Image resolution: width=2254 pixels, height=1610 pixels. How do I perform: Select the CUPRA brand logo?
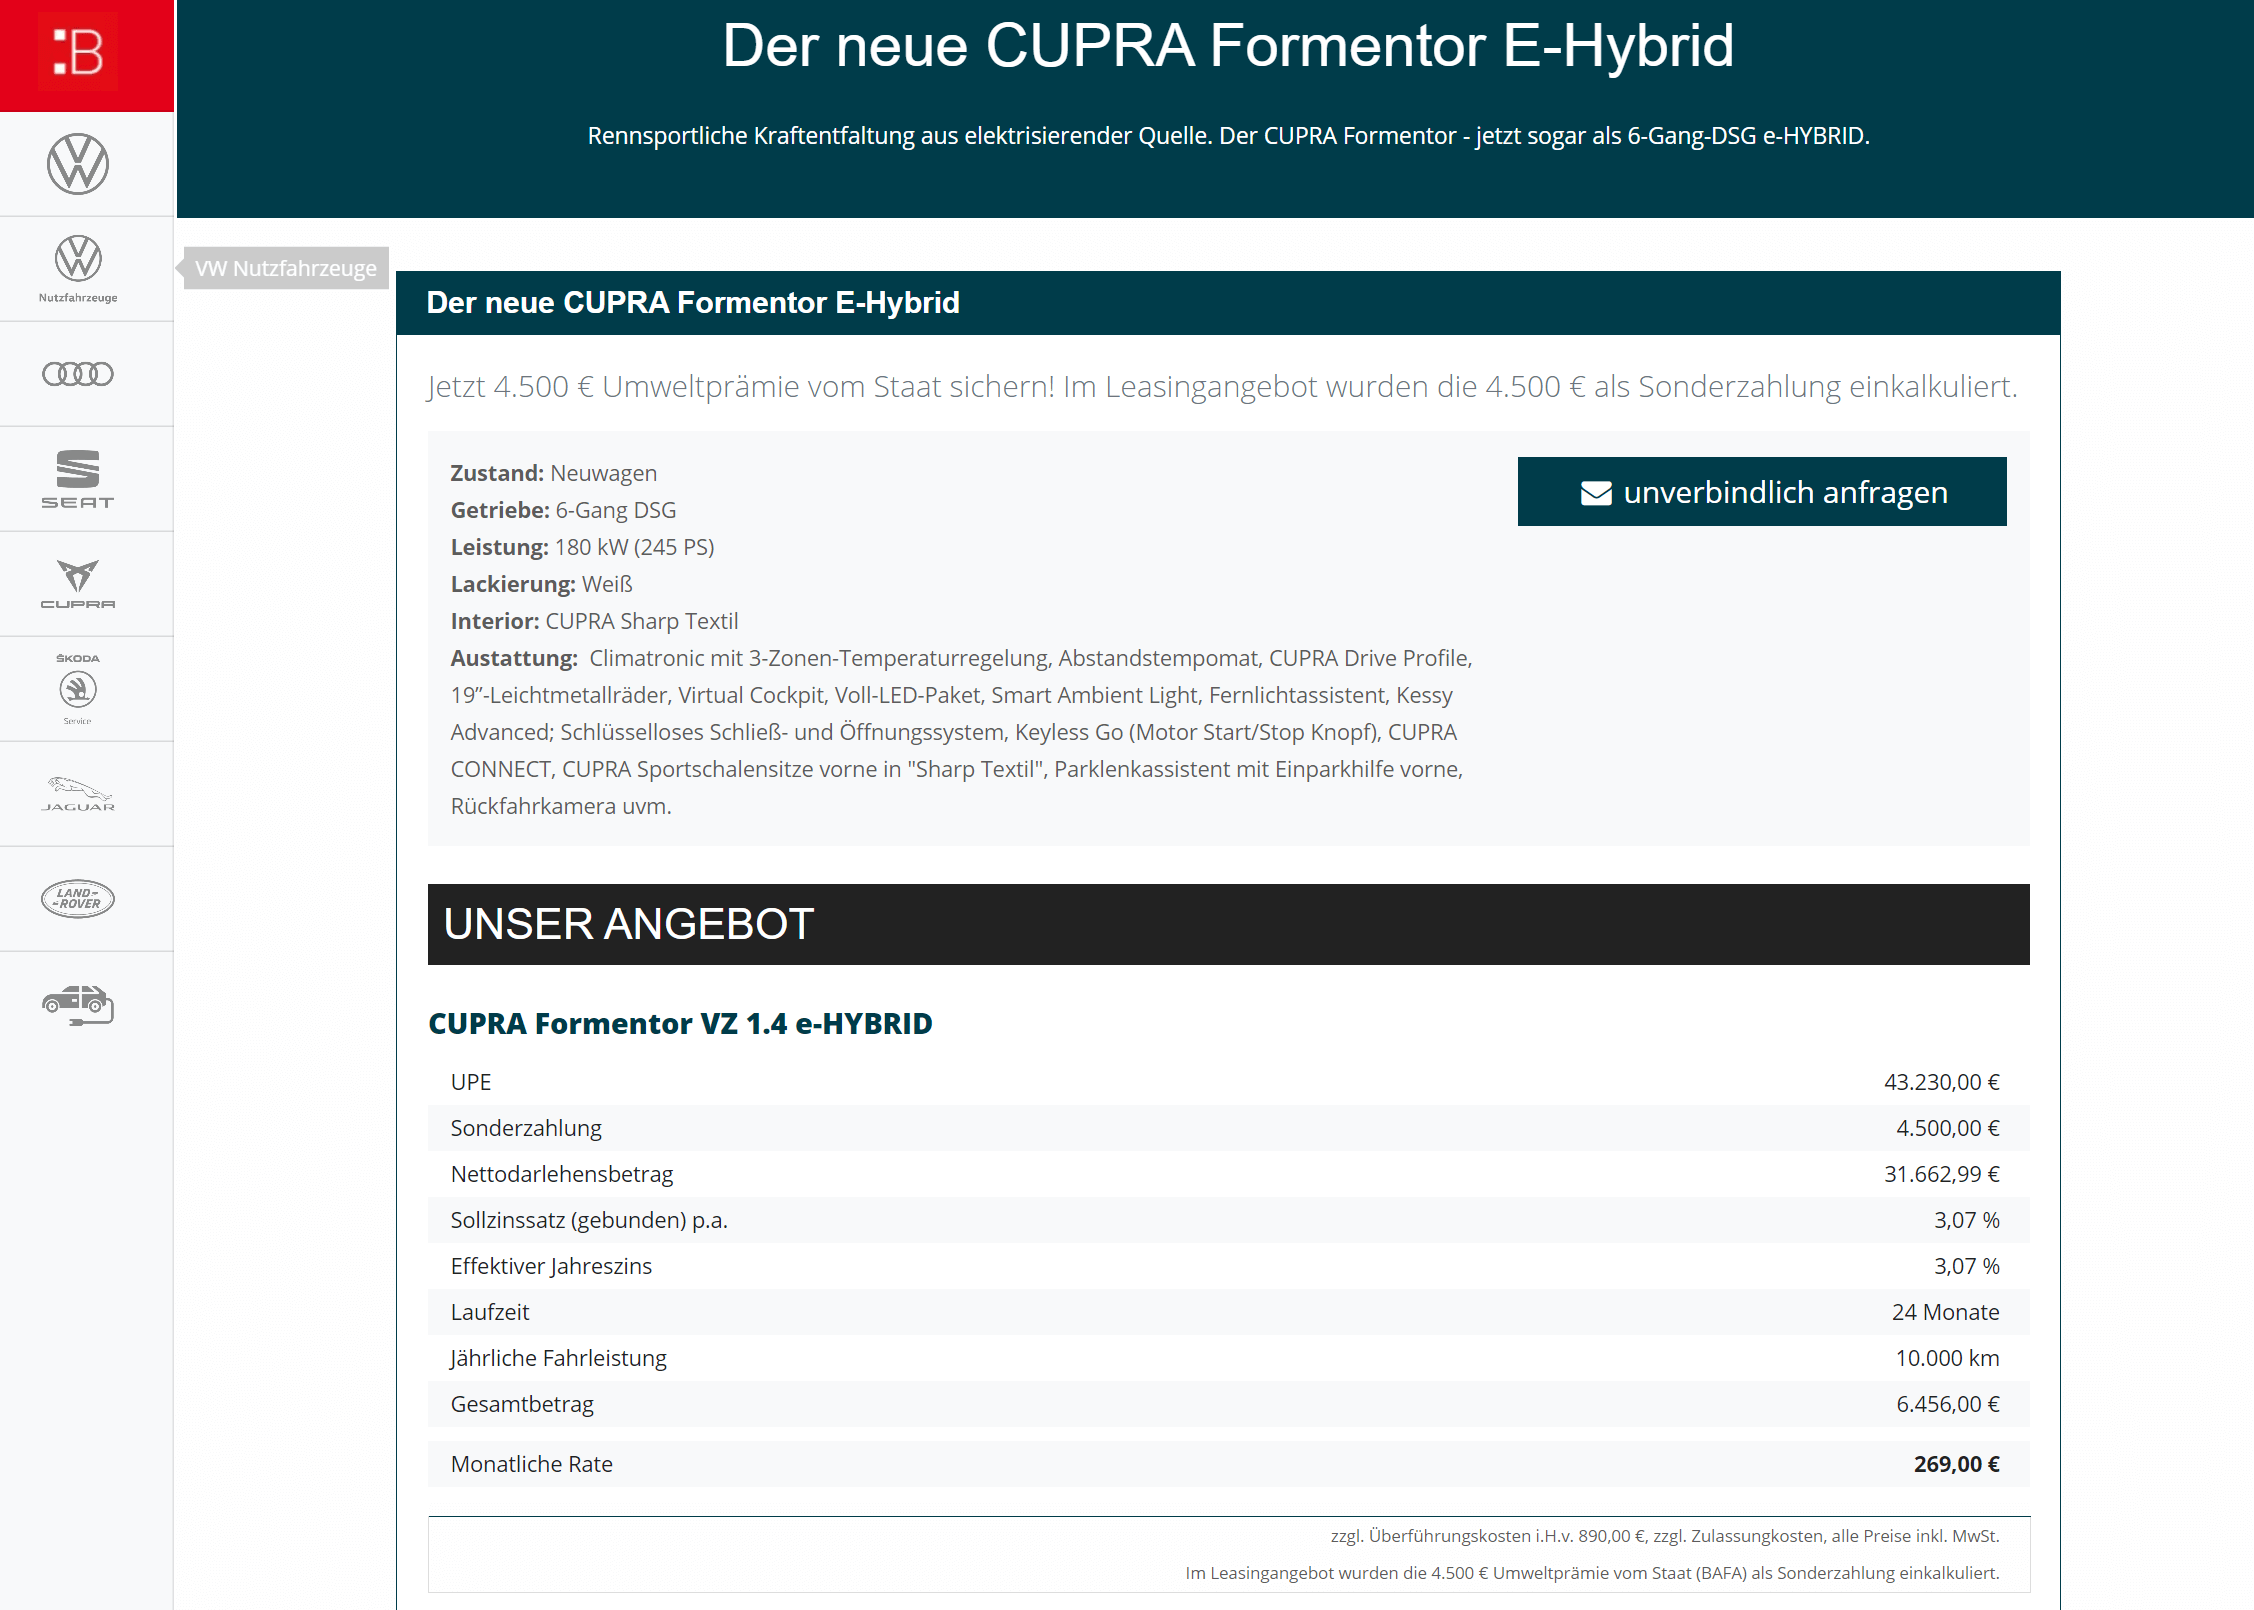[78, 584]
